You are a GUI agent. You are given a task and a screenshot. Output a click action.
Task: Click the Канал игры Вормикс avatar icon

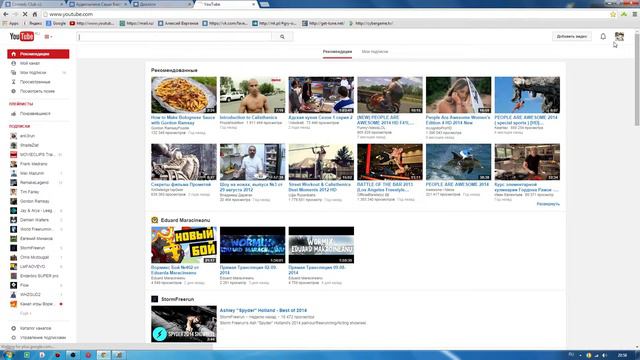click(13, 304)
